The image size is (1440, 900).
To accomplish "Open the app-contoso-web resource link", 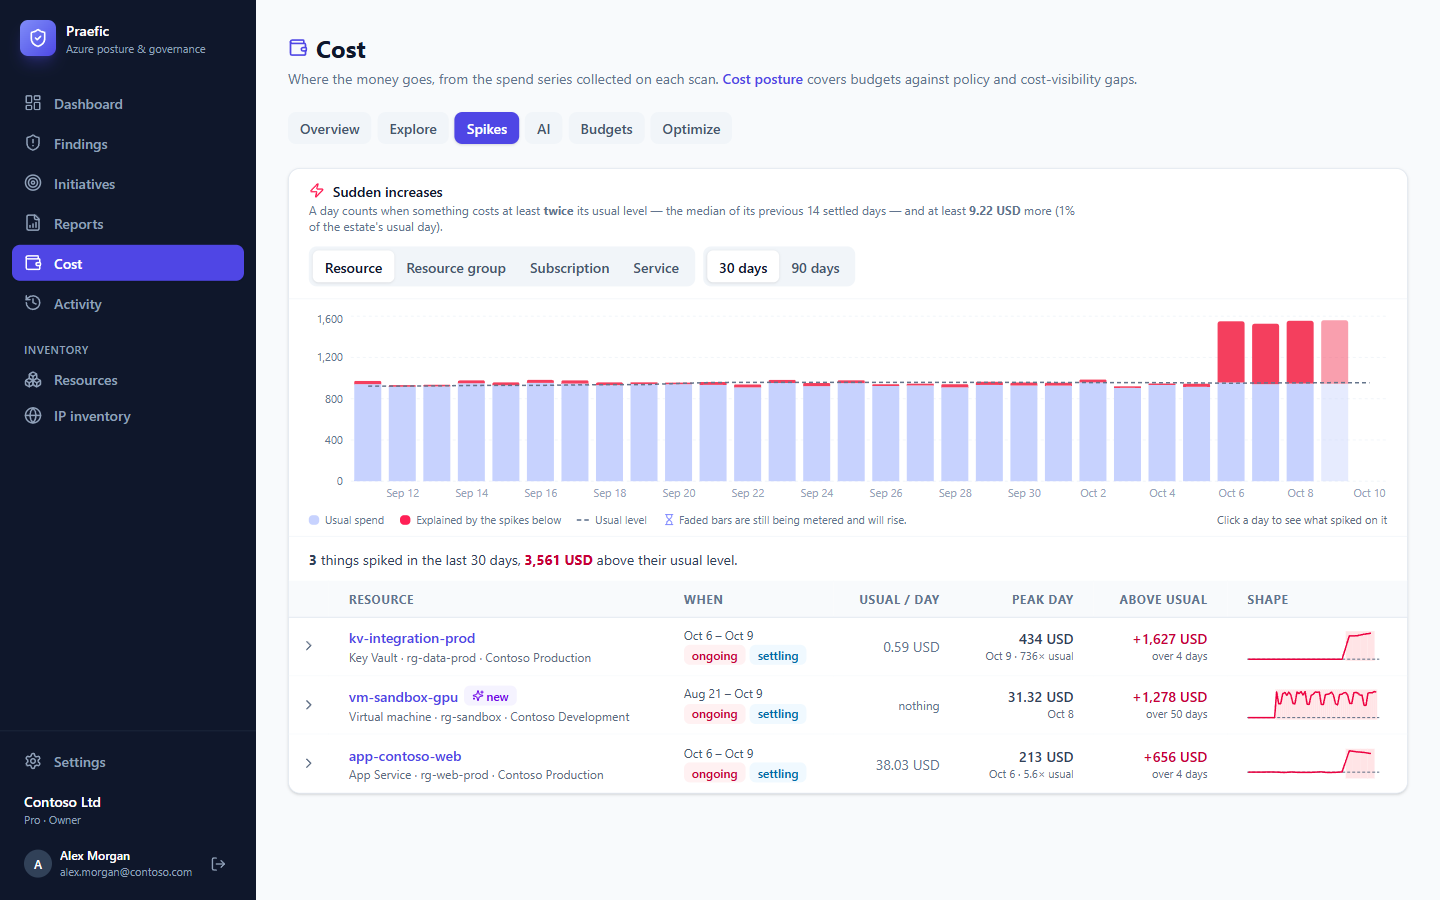I will coord(405,756).
